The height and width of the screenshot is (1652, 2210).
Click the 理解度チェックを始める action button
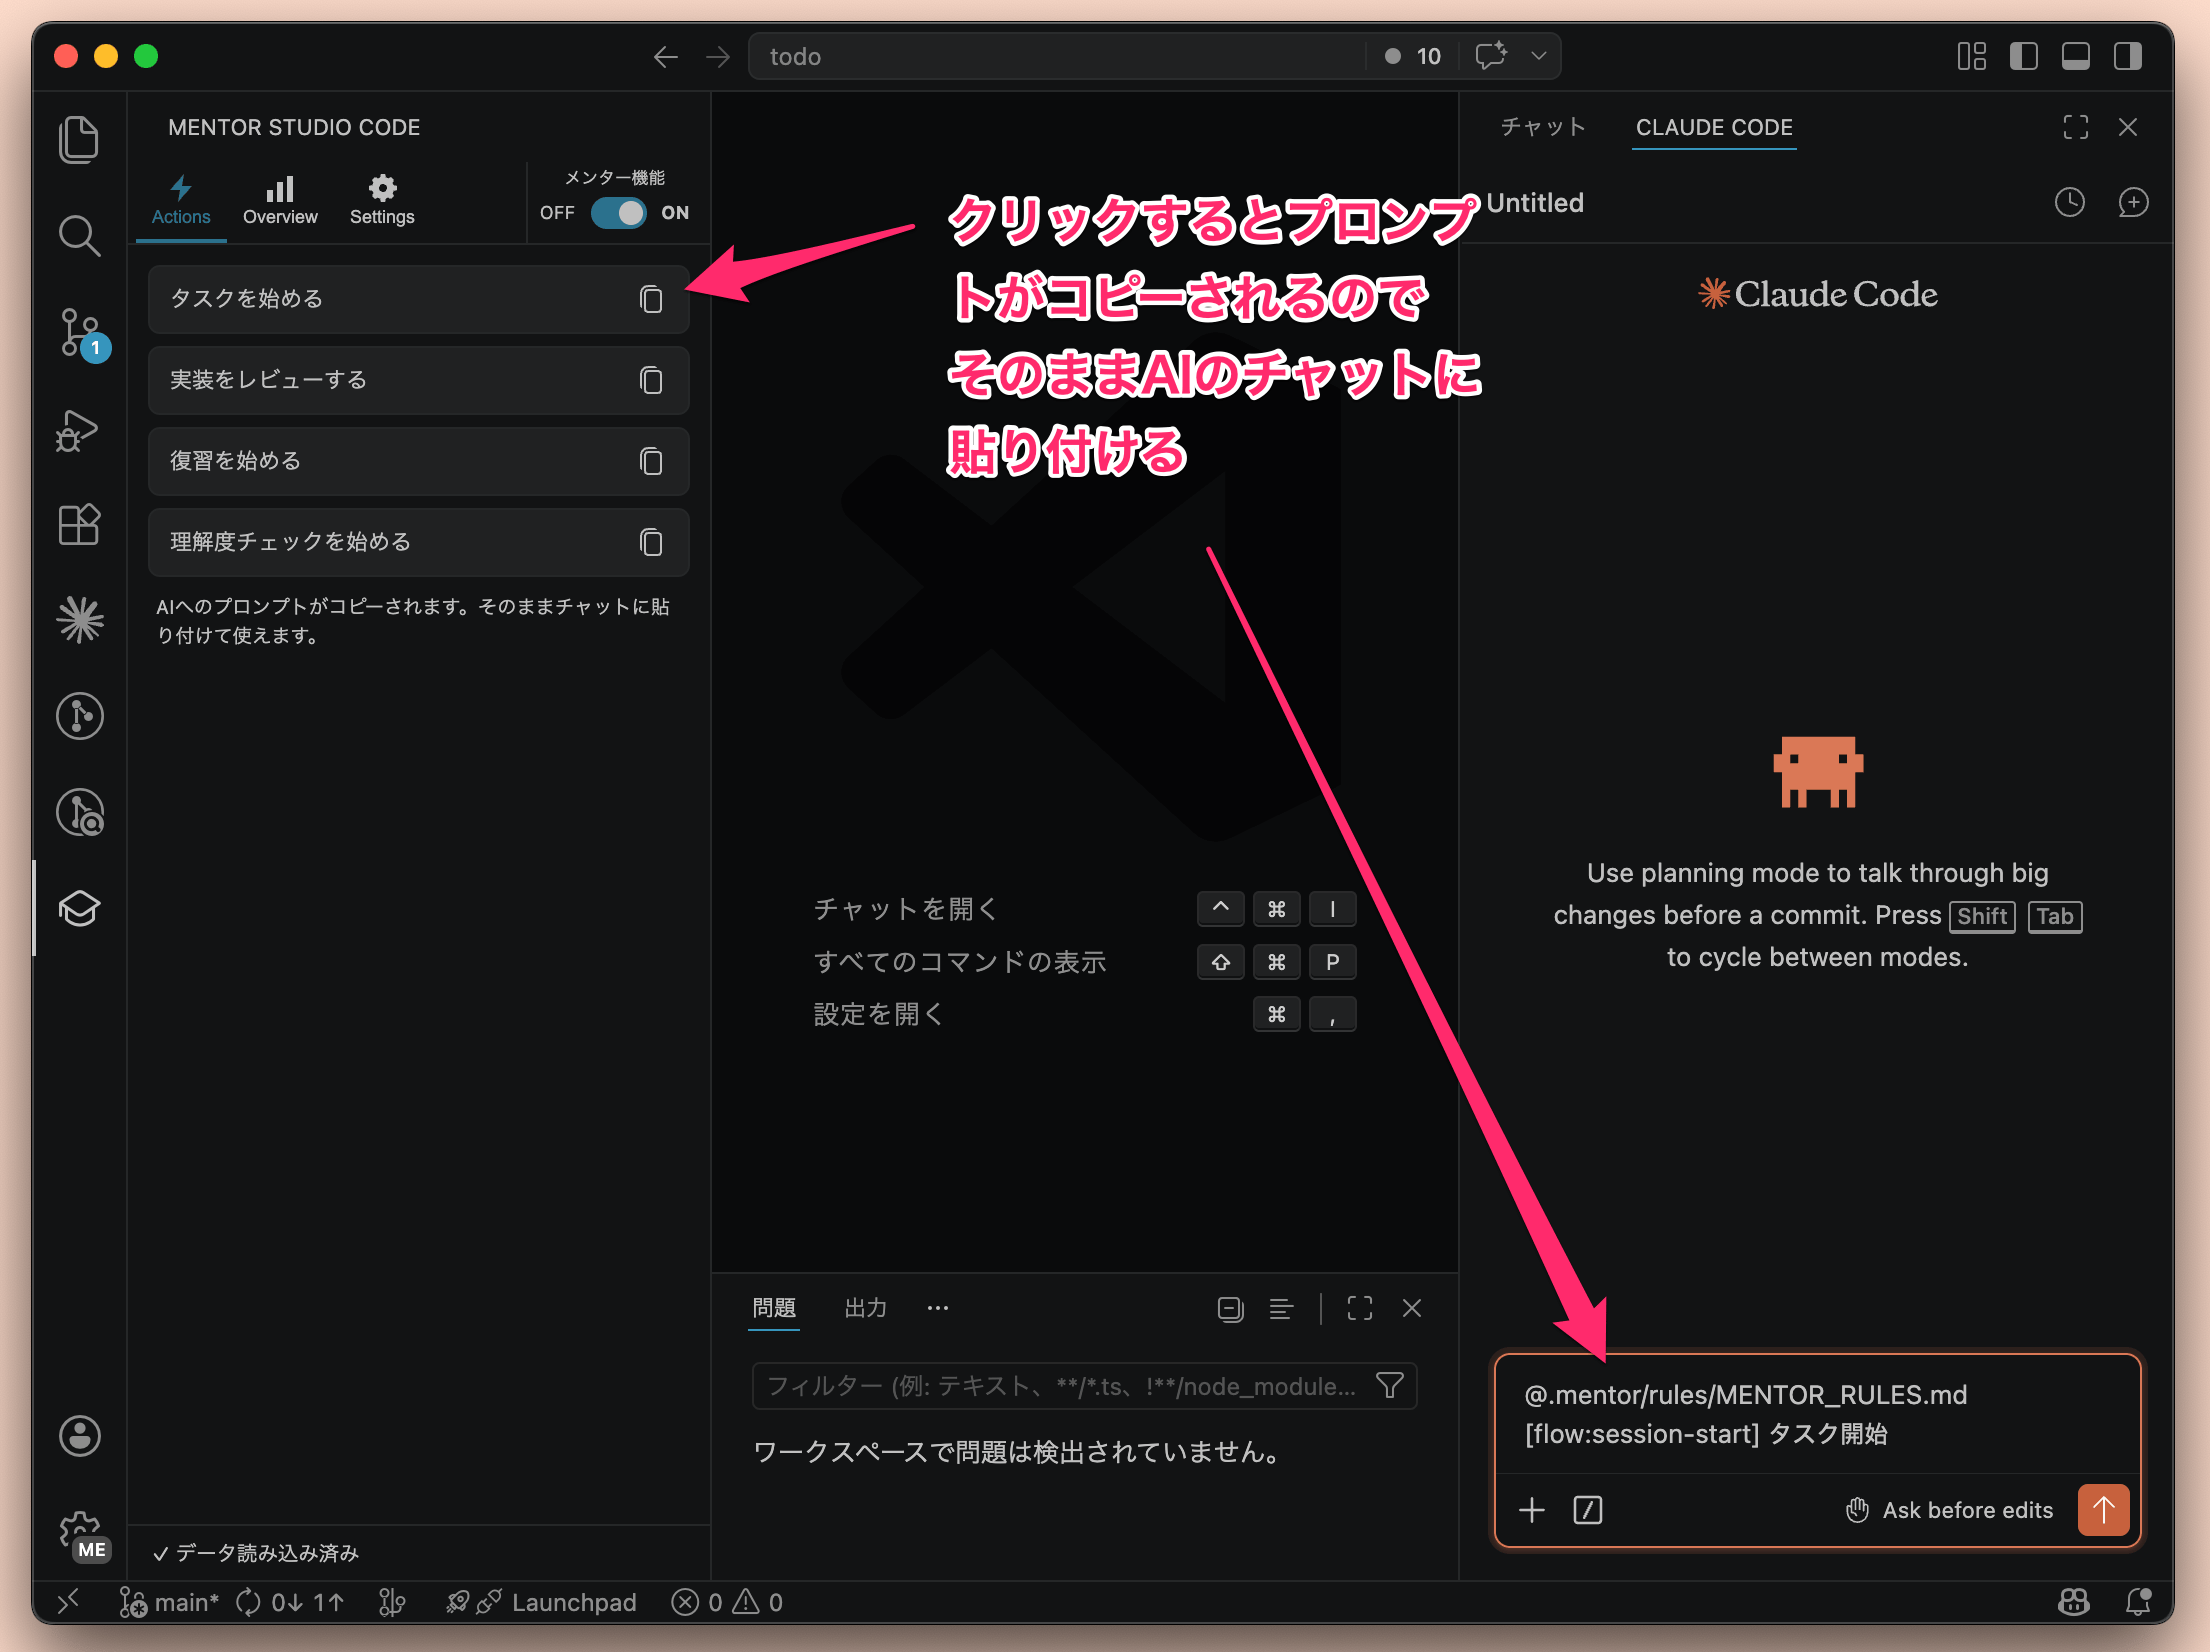point(418,542)
